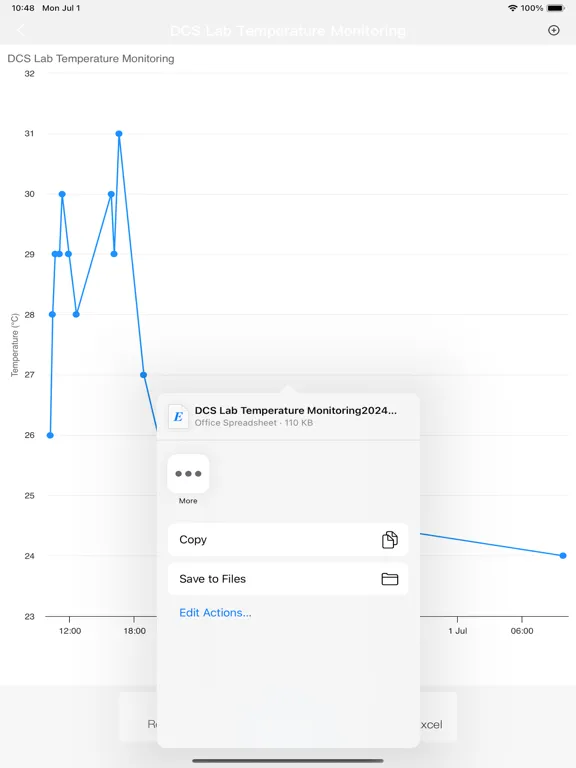Tap the Office Spreadsheet 110 KB subtitle

coord(254,423)
